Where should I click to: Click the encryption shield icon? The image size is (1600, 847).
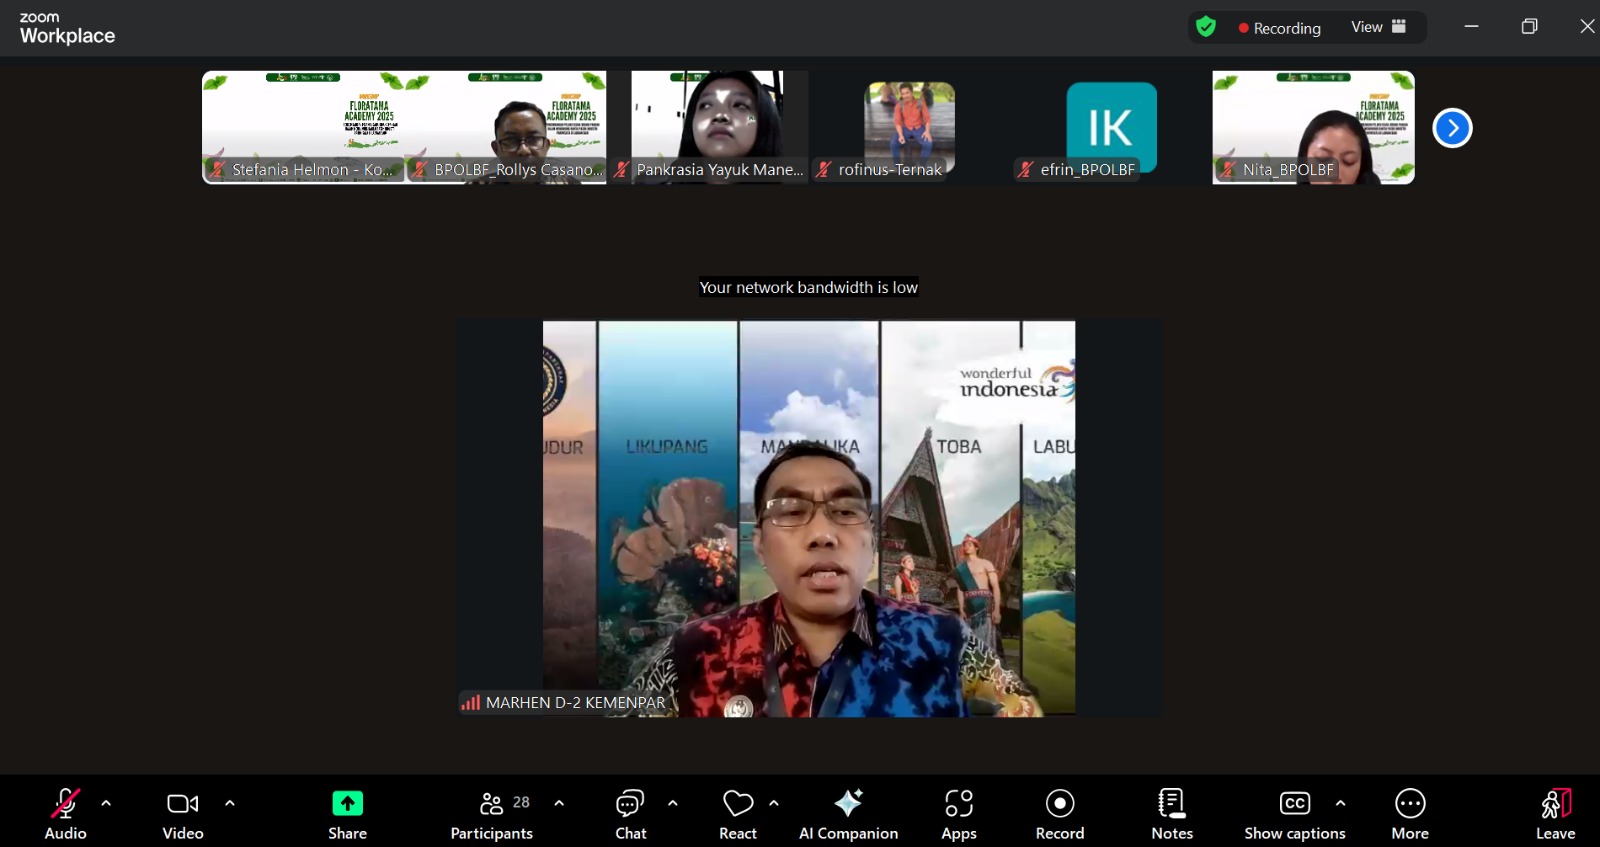point(1206,27)
